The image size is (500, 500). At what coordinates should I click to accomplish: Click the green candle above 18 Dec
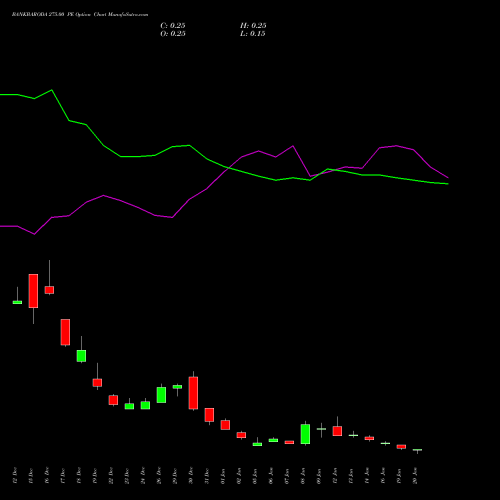tap(81, 356)
